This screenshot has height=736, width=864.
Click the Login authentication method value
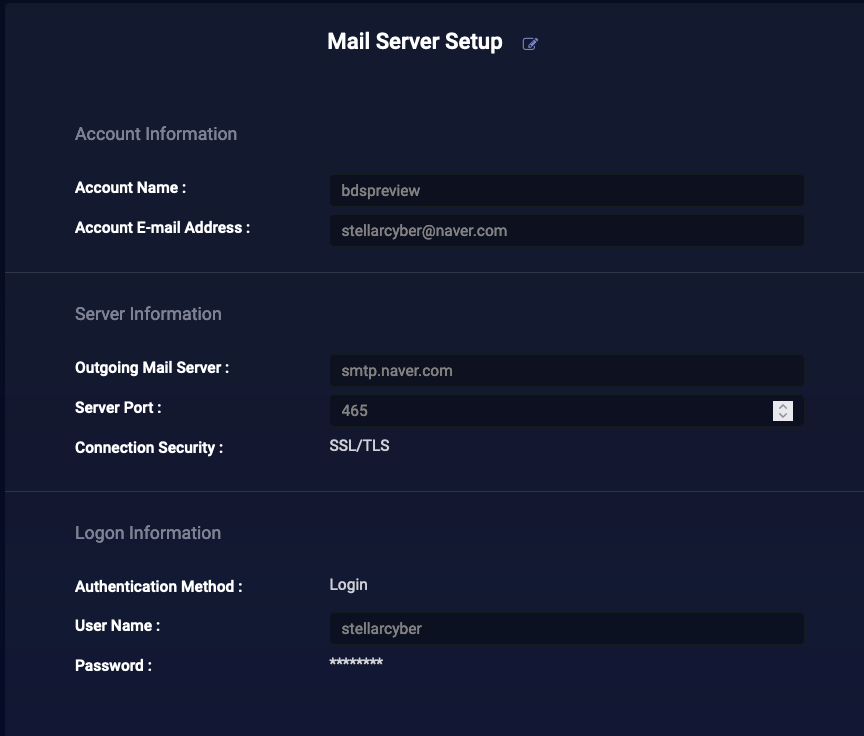point(348,585)
